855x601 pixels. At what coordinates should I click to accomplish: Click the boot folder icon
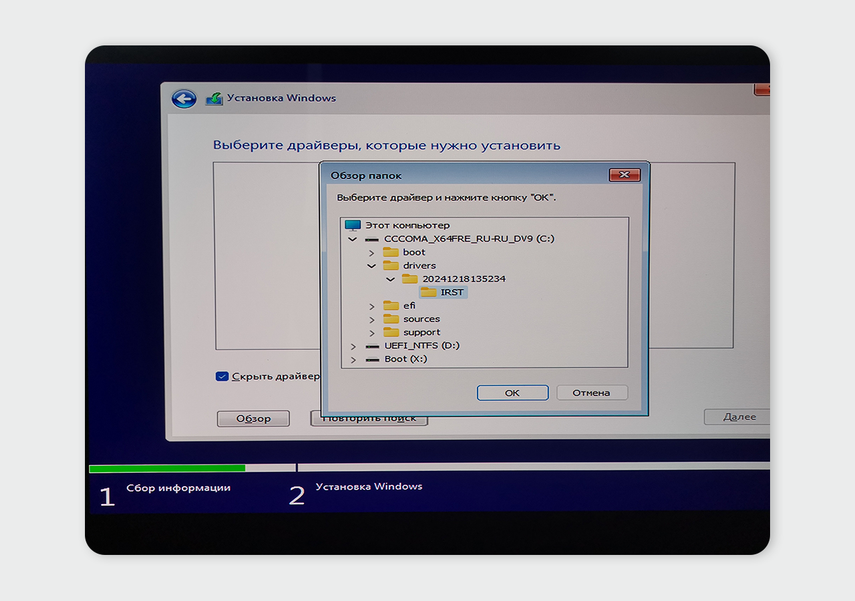(x=390, y=252)
